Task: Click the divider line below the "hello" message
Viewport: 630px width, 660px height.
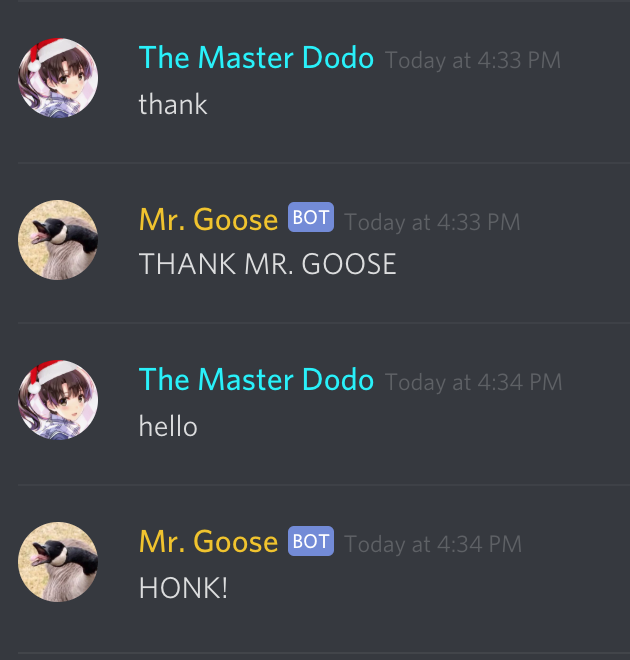Action: point(324,485)
